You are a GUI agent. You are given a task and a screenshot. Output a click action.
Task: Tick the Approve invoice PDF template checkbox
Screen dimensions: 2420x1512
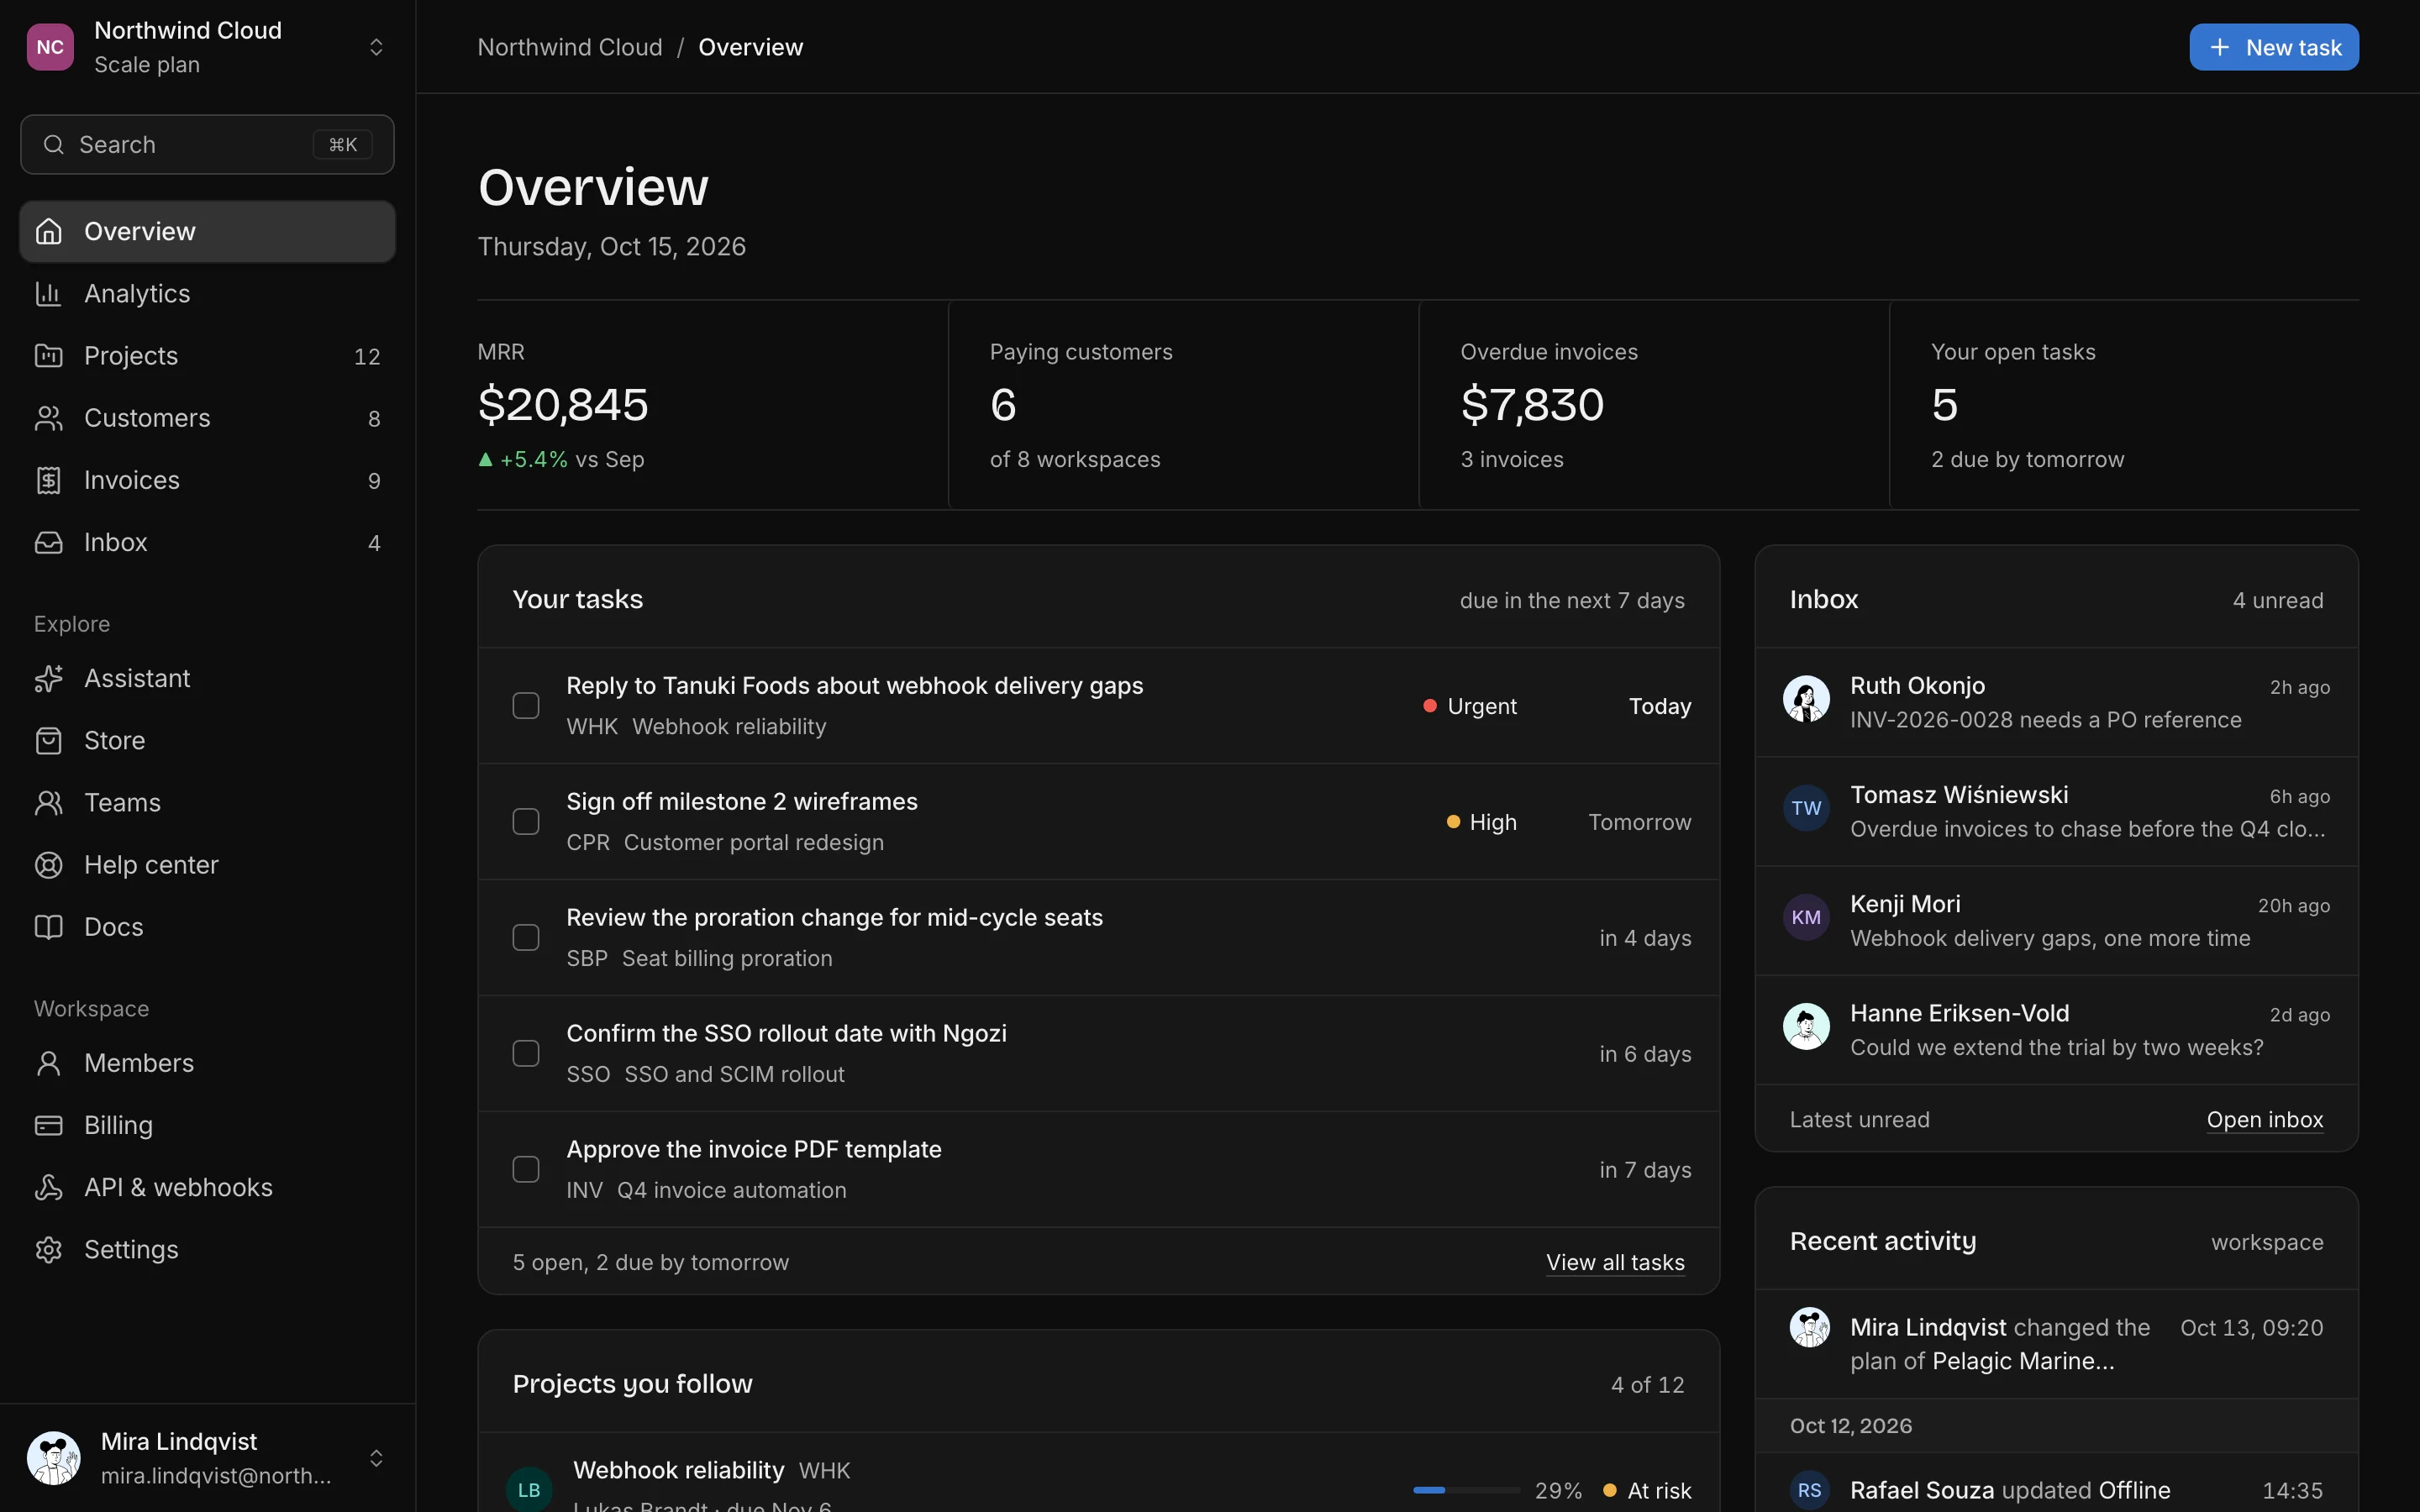526,1170
